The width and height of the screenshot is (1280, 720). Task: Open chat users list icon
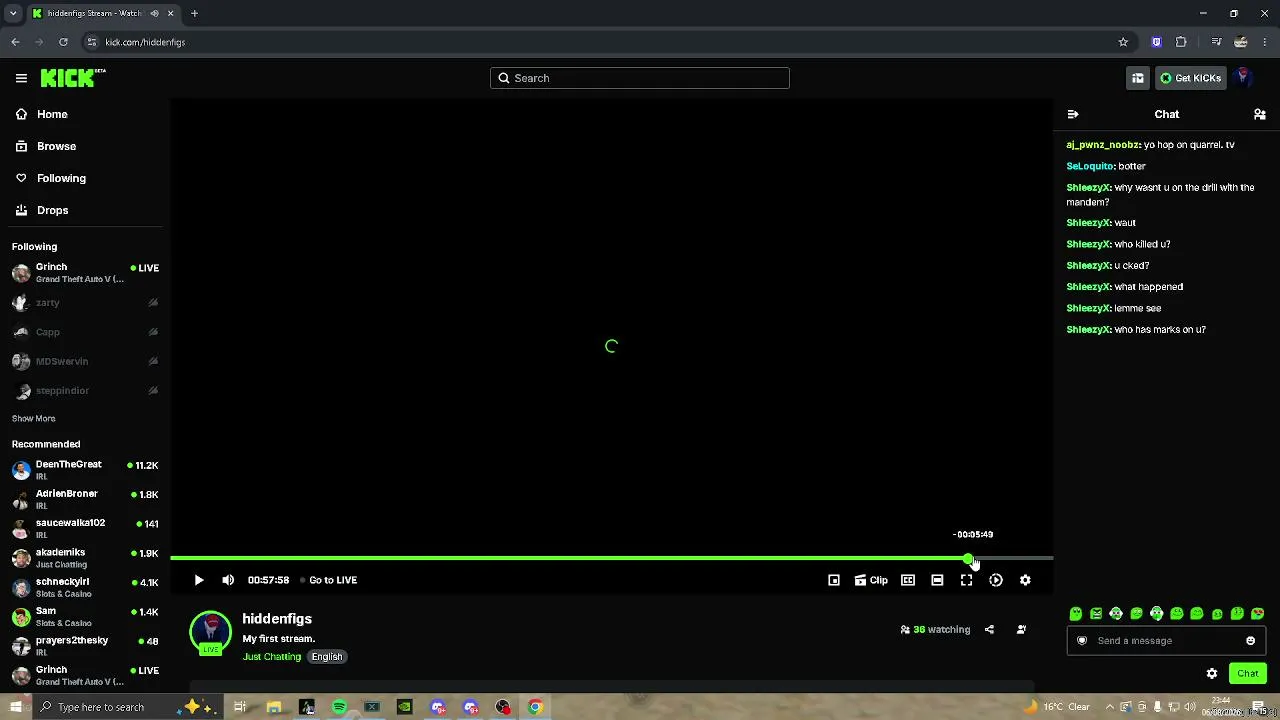[1260, 114]
